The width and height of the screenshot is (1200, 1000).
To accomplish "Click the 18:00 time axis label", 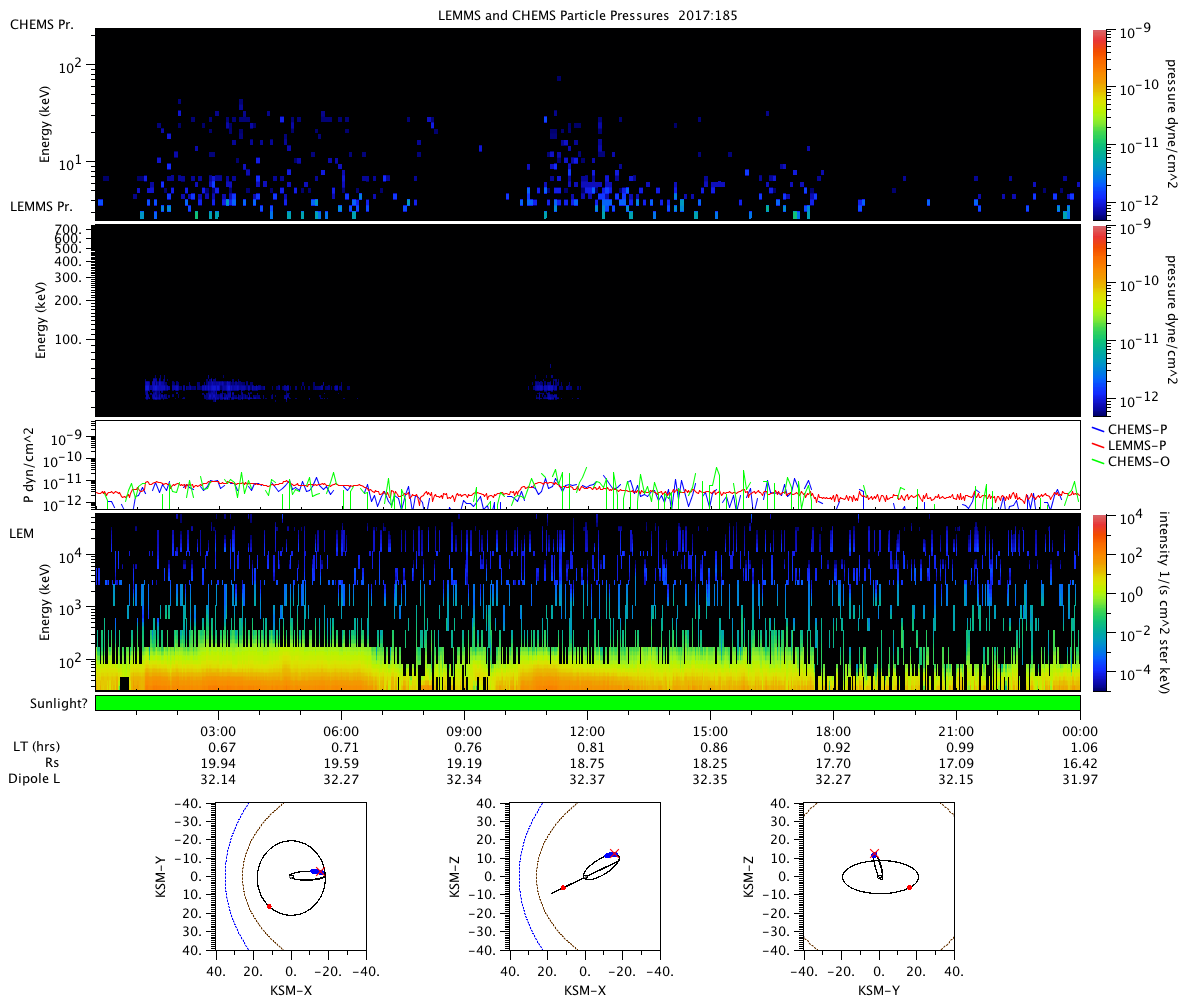I will pos(833,730).
